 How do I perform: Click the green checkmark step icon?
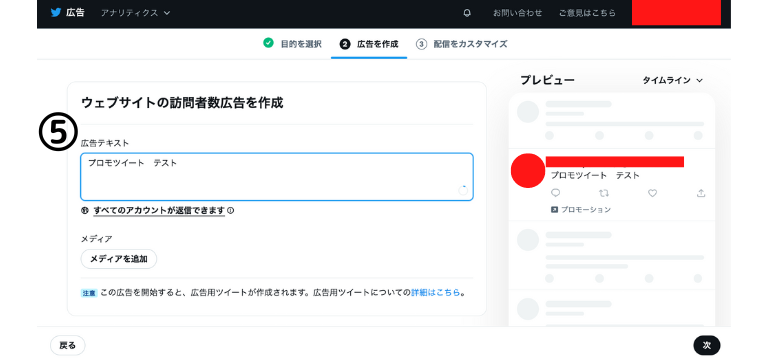point(268,43)
